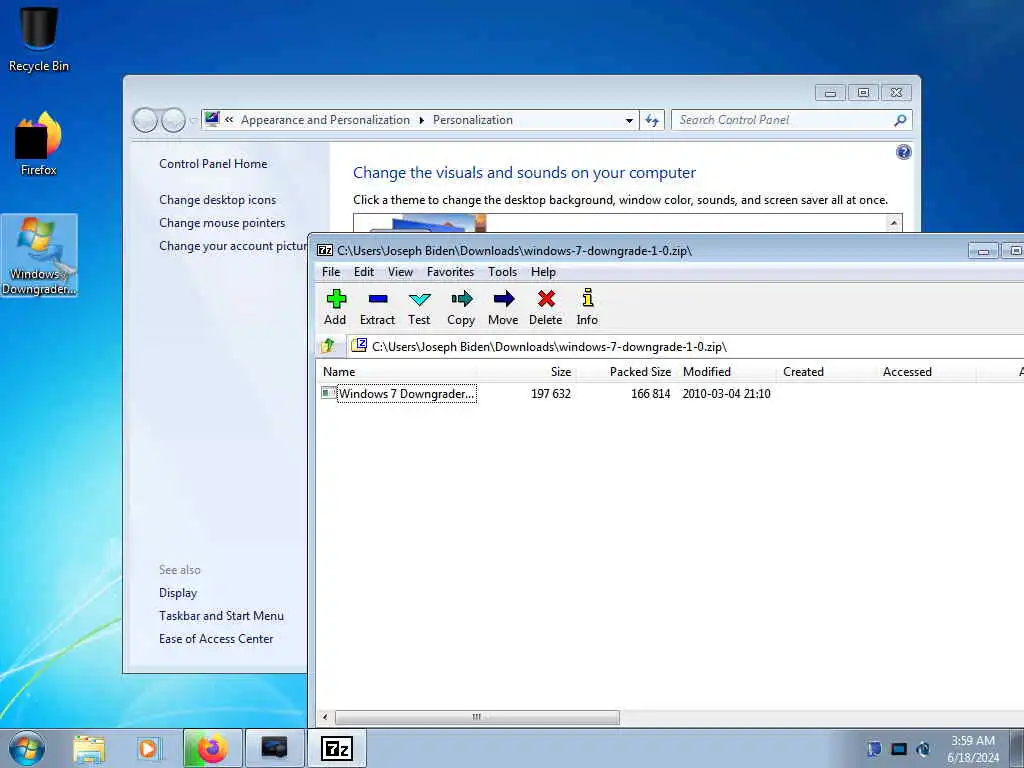Open the Recycle Bin desktop icon

click(x=39, y=37)
